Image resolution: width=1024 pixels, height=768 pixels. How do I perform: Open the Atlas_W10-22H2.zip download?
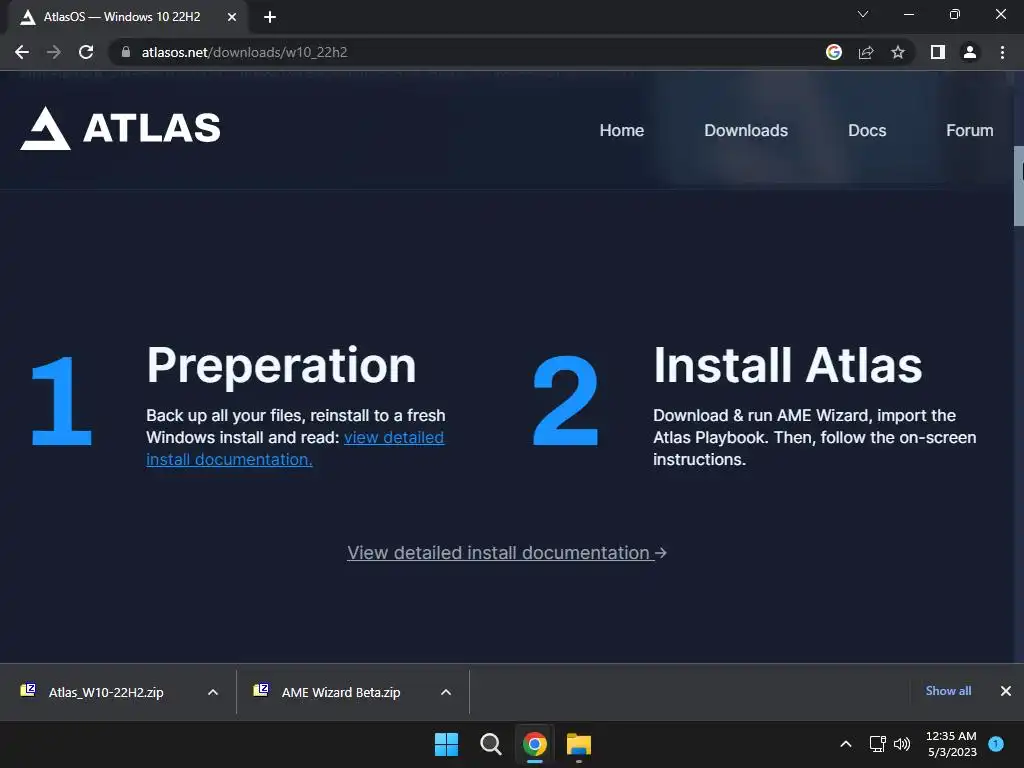coord(106,692)
